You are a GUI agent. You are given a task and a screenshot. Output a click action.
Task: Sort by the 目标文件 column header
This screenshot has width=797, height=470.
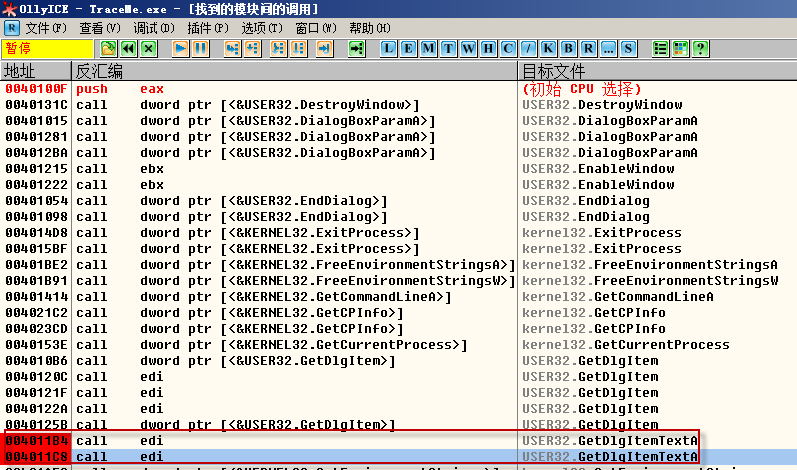pyautogui.click(x=658, y=71)
